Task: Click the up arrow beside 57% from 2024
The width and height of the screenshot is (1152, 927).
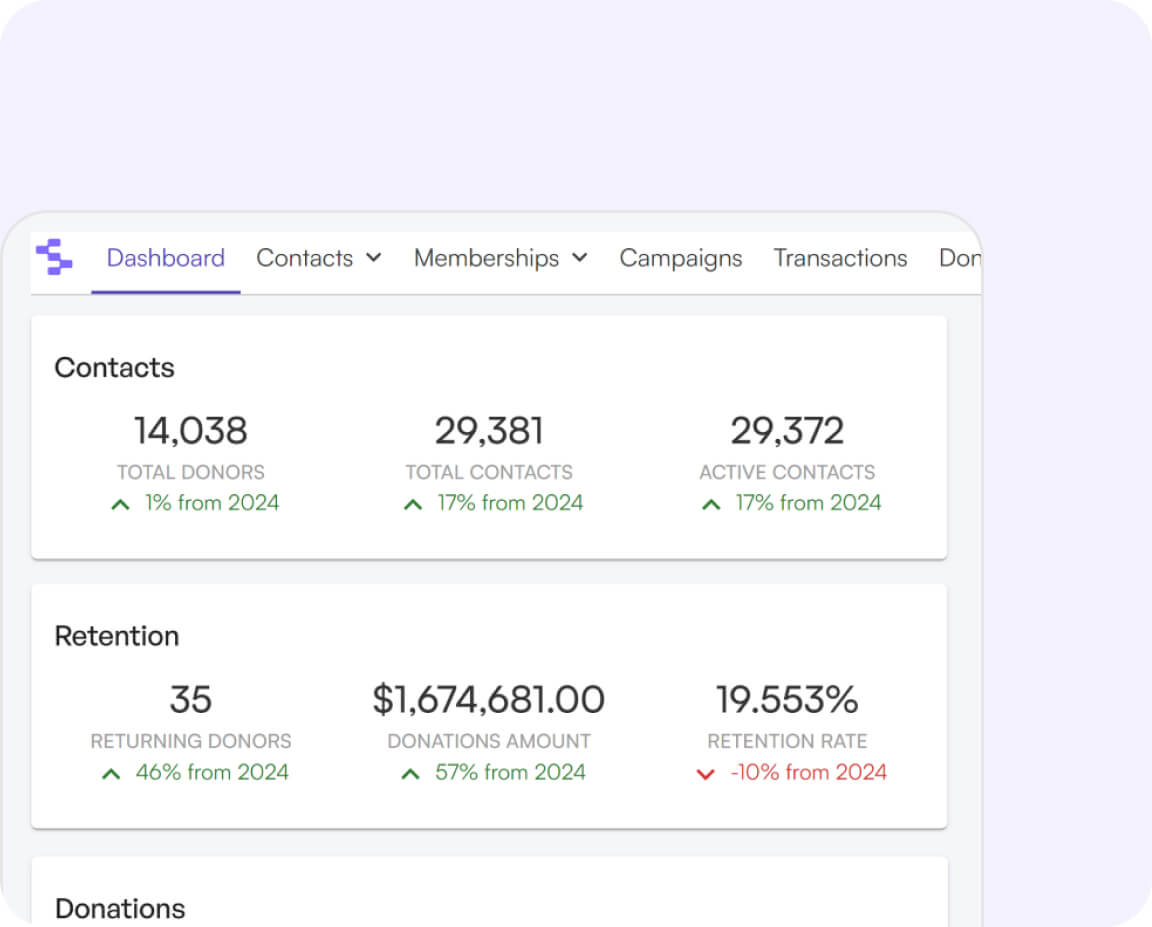Action: 411,774
